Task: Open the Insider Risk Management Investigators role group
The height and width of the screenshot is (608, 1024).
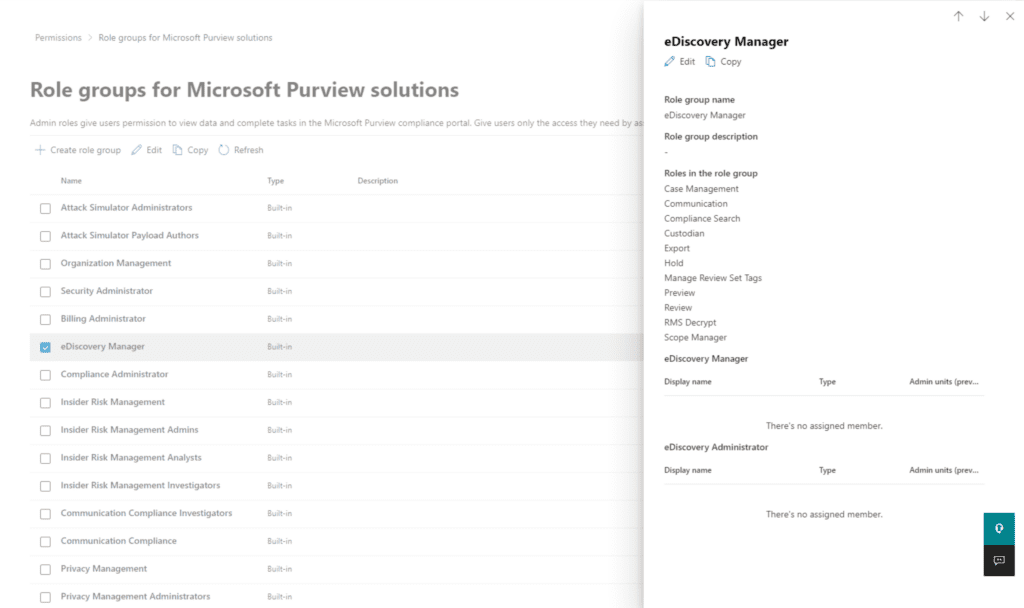Action: coord(140,485)
